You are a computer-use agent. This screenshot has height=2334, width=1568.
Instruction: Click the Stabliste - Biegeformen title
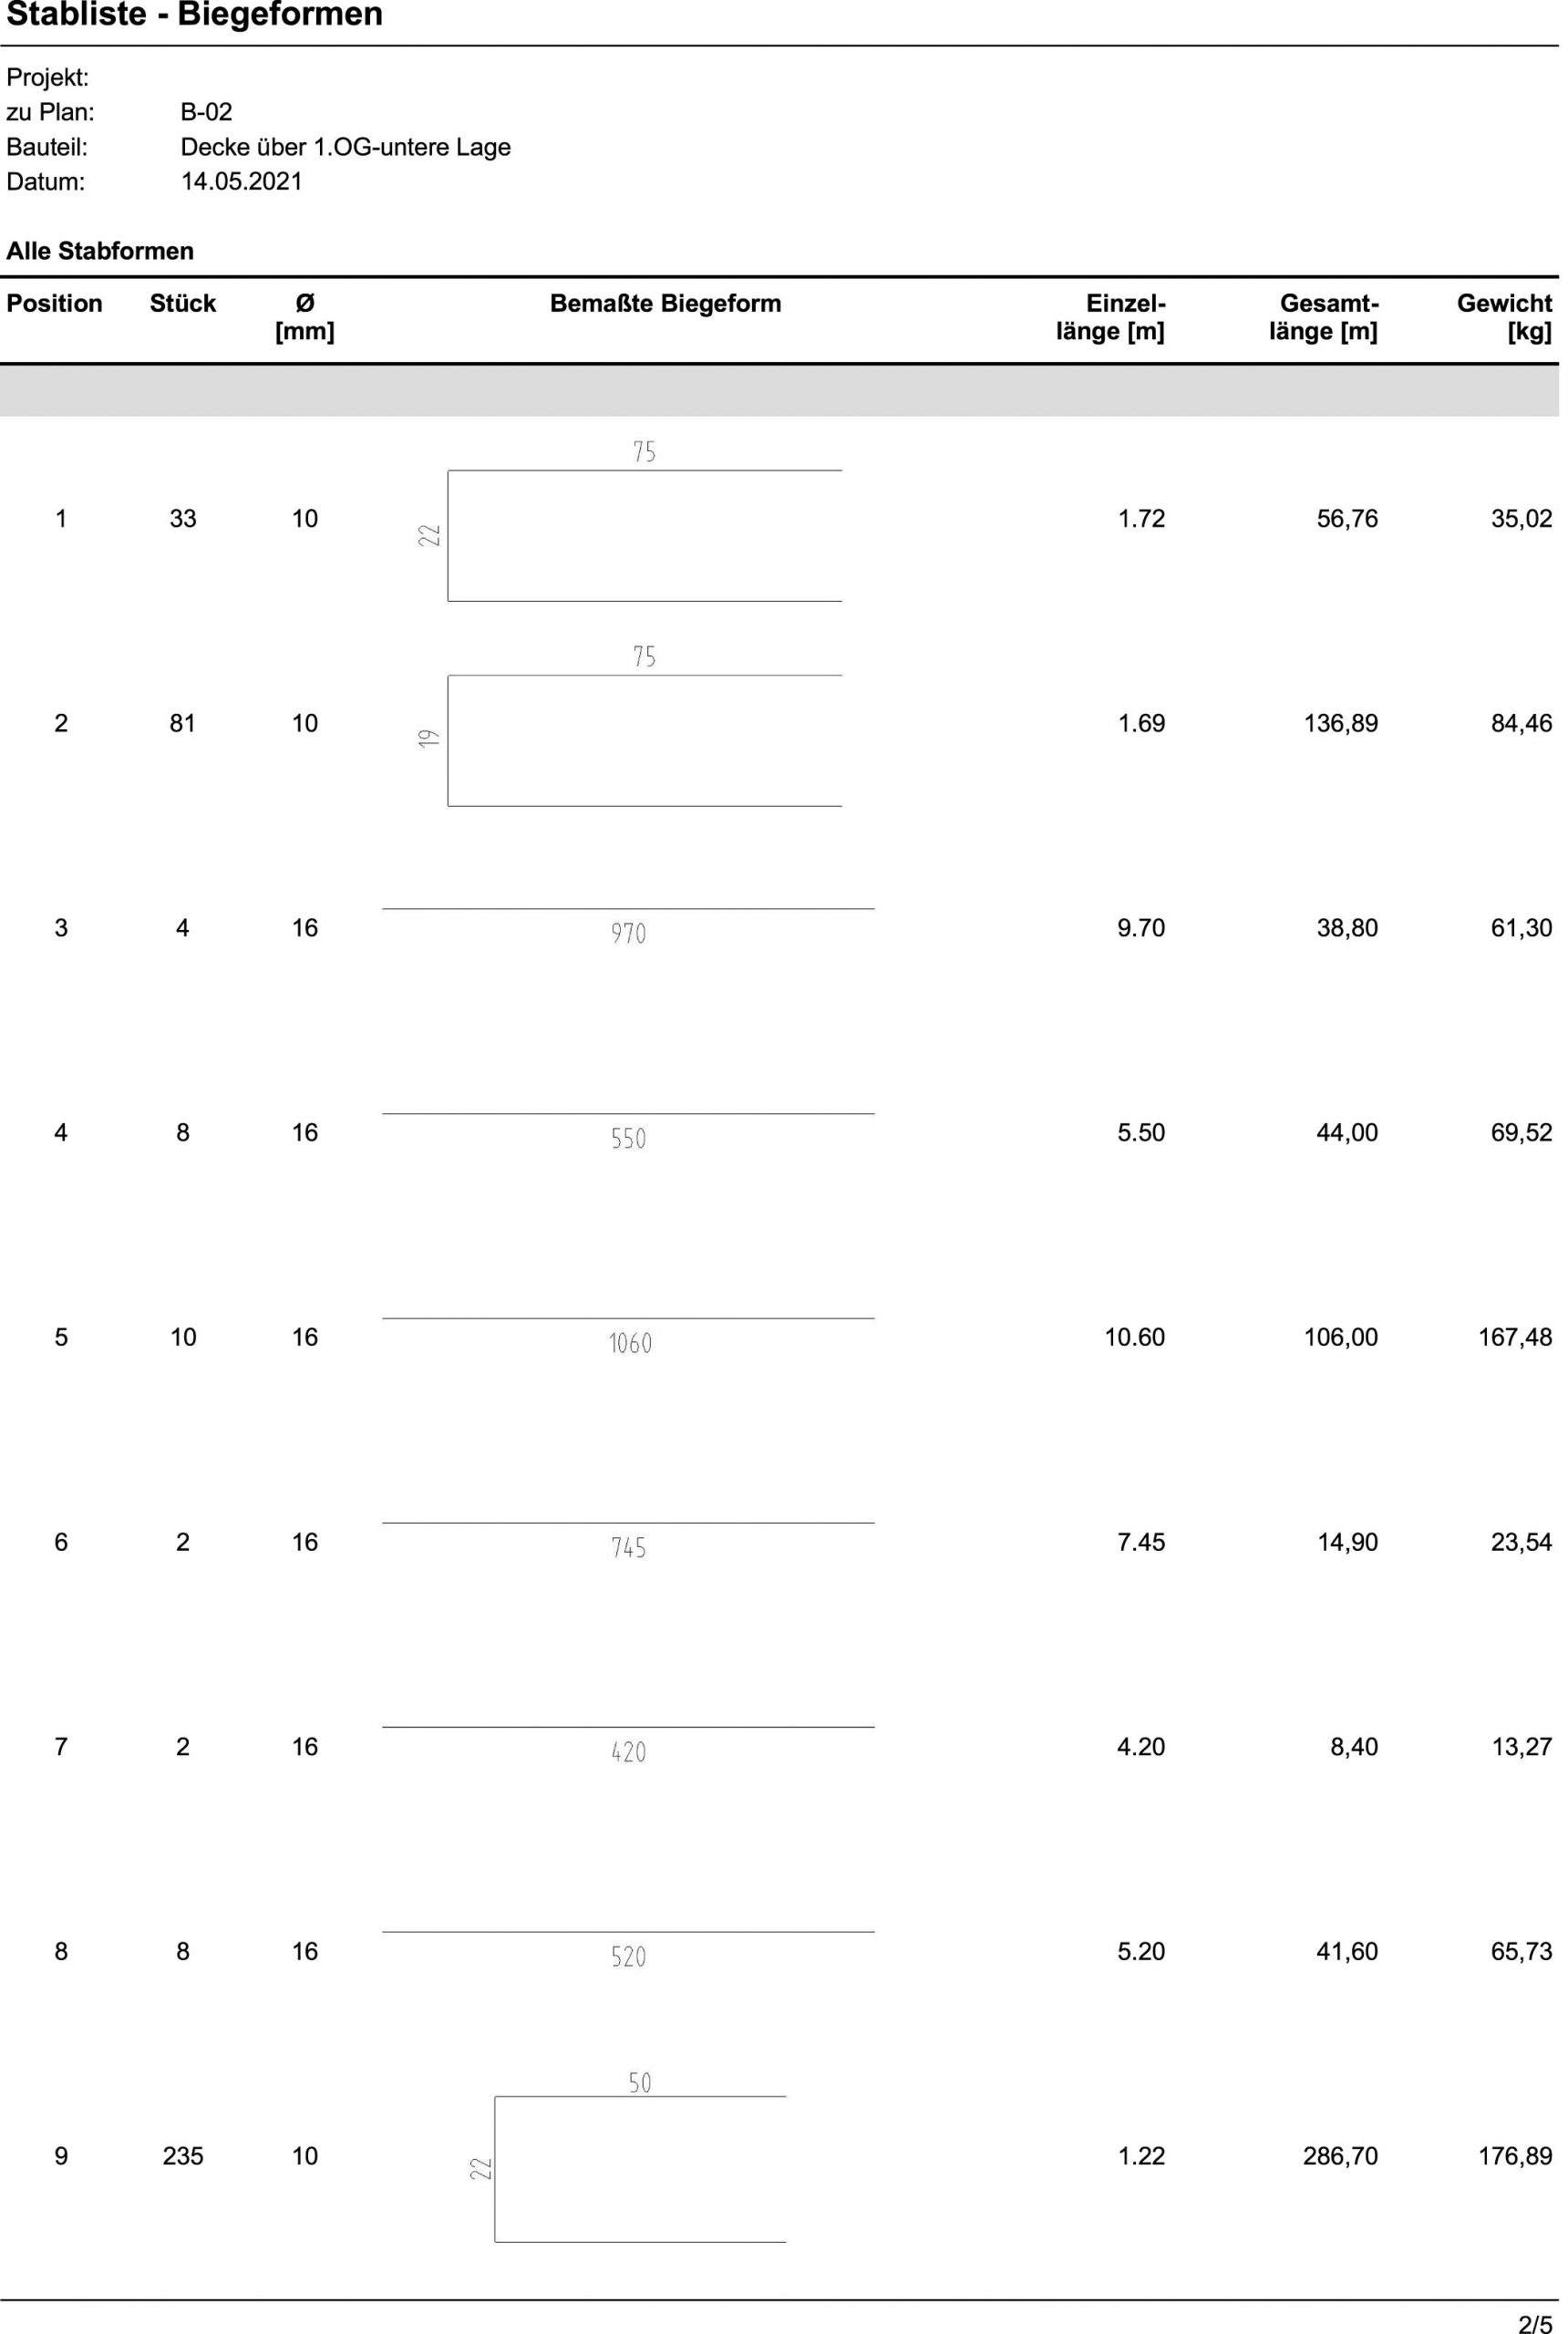pyautogui.click(x=194, y=16)
